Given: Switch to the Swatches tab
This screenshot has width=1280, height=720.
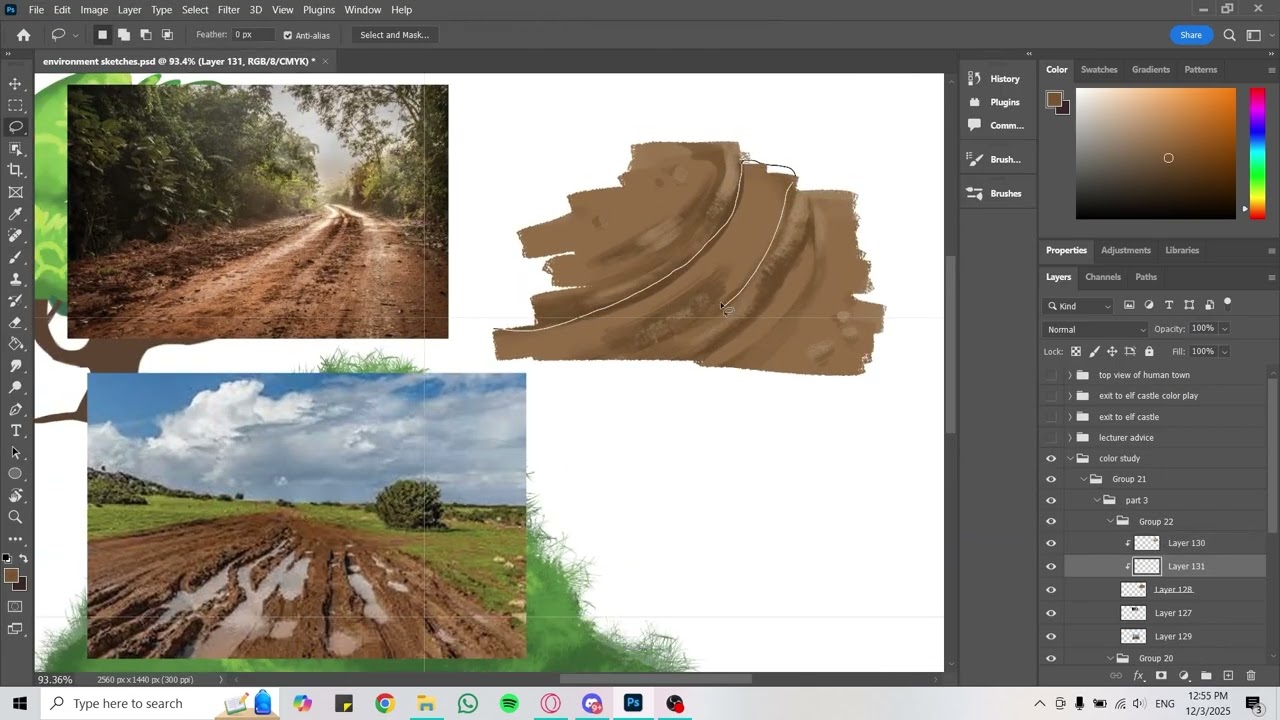Looking at the screenshot, I should point(1099,70).
